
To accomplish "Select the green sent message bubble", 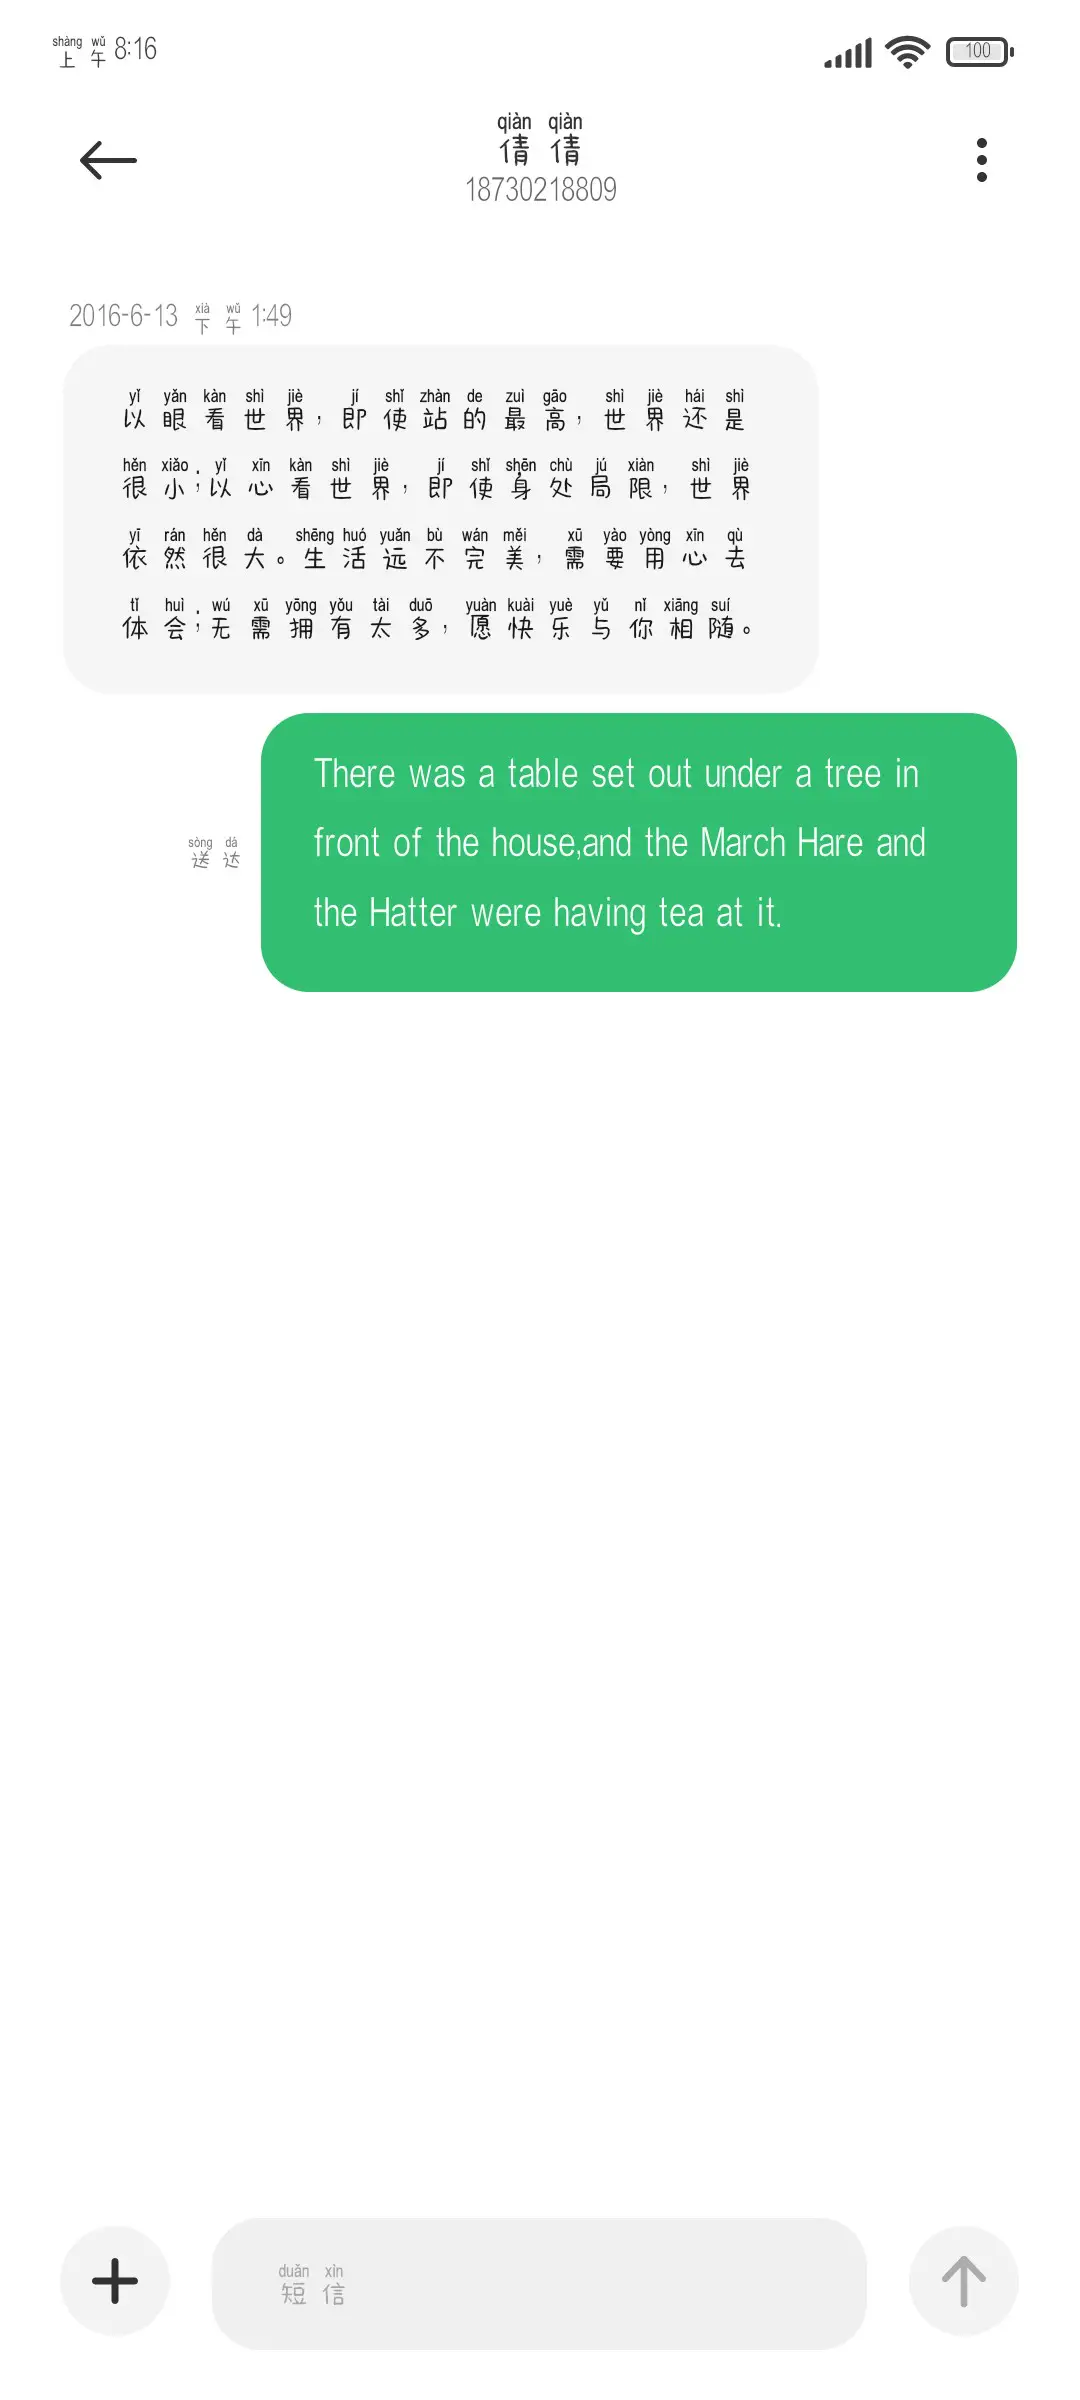I will [639, 852].
